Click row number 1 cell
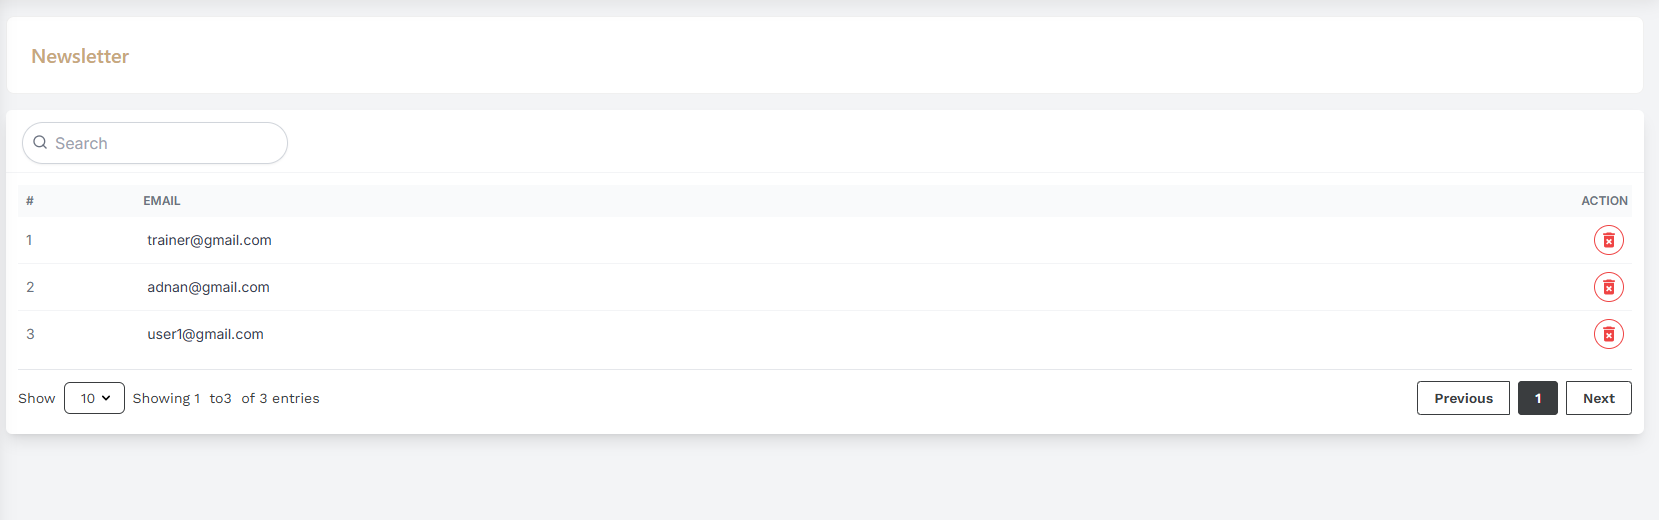Screen dimensions: 1659x520 click(x=29, y=240)
